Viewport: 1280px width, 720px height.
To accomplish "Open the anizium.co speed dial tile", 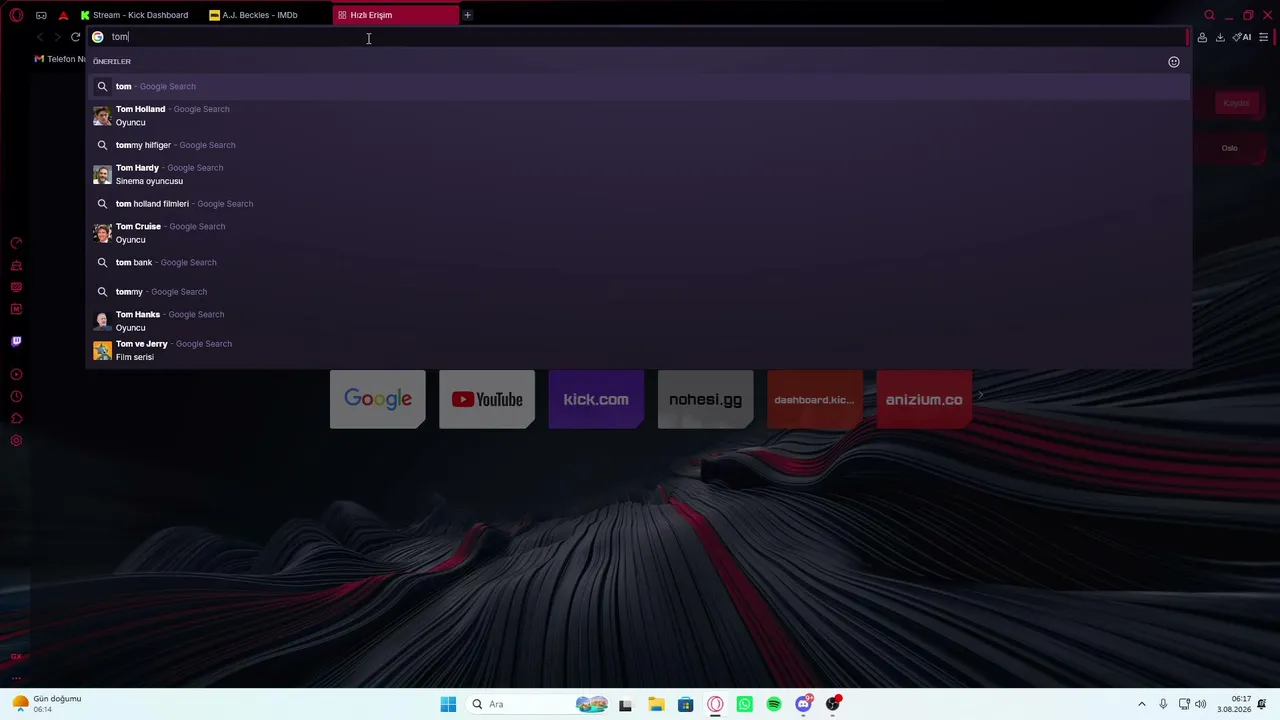I will (x=924, y=399).
